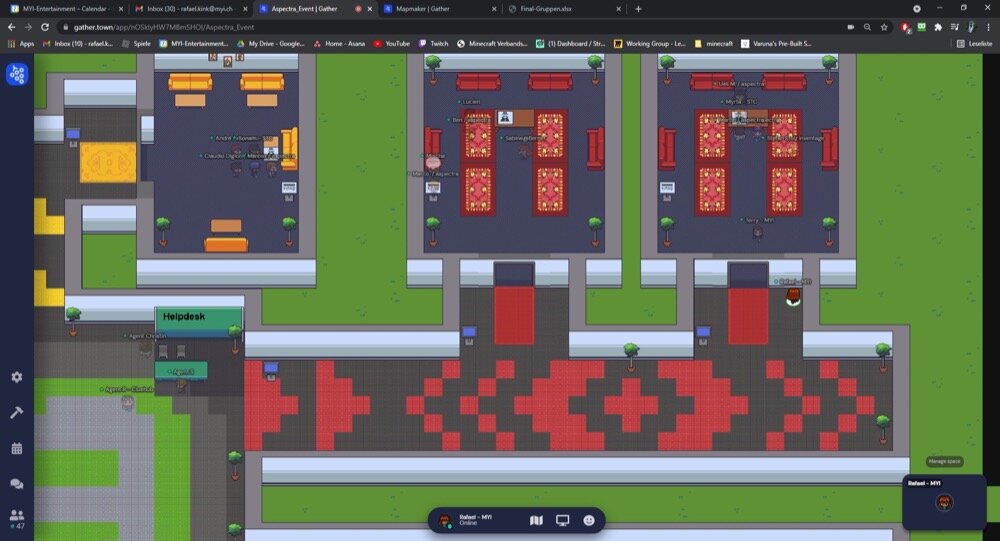This screenshot has width=1000, height=541.
Task: Open the settings gear in sidebar
Action: pyautogui.click(x=16, y=377)
